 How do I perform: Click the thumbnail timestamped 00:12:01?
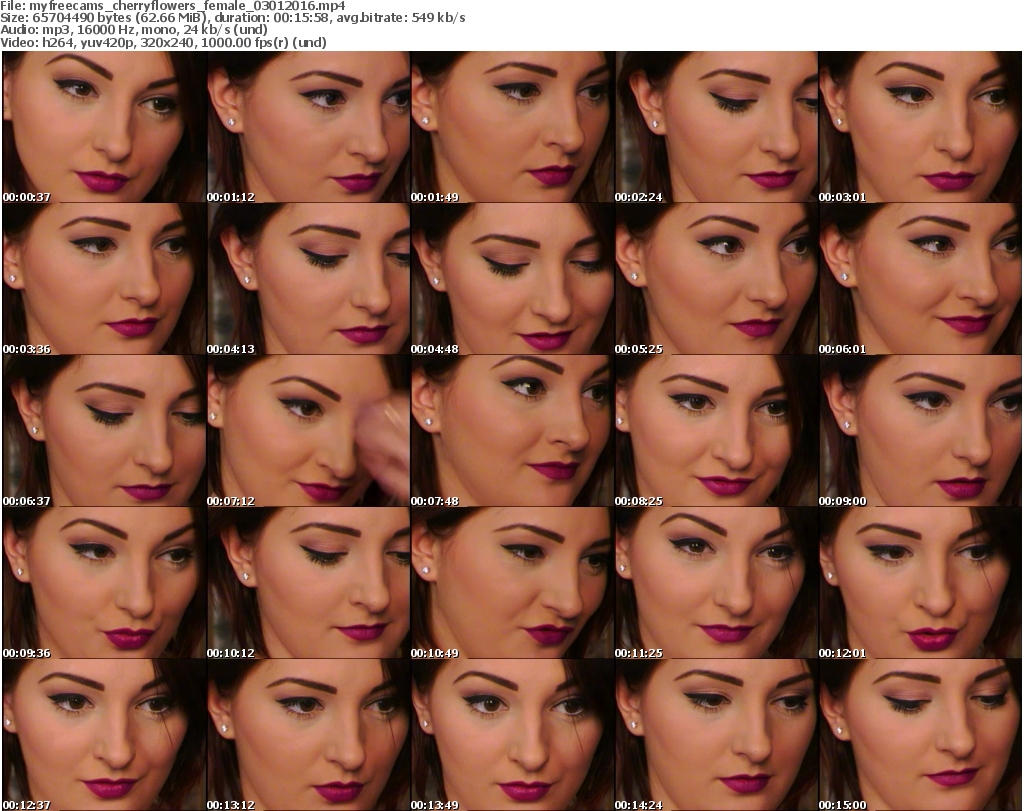(x=920, y=583)
